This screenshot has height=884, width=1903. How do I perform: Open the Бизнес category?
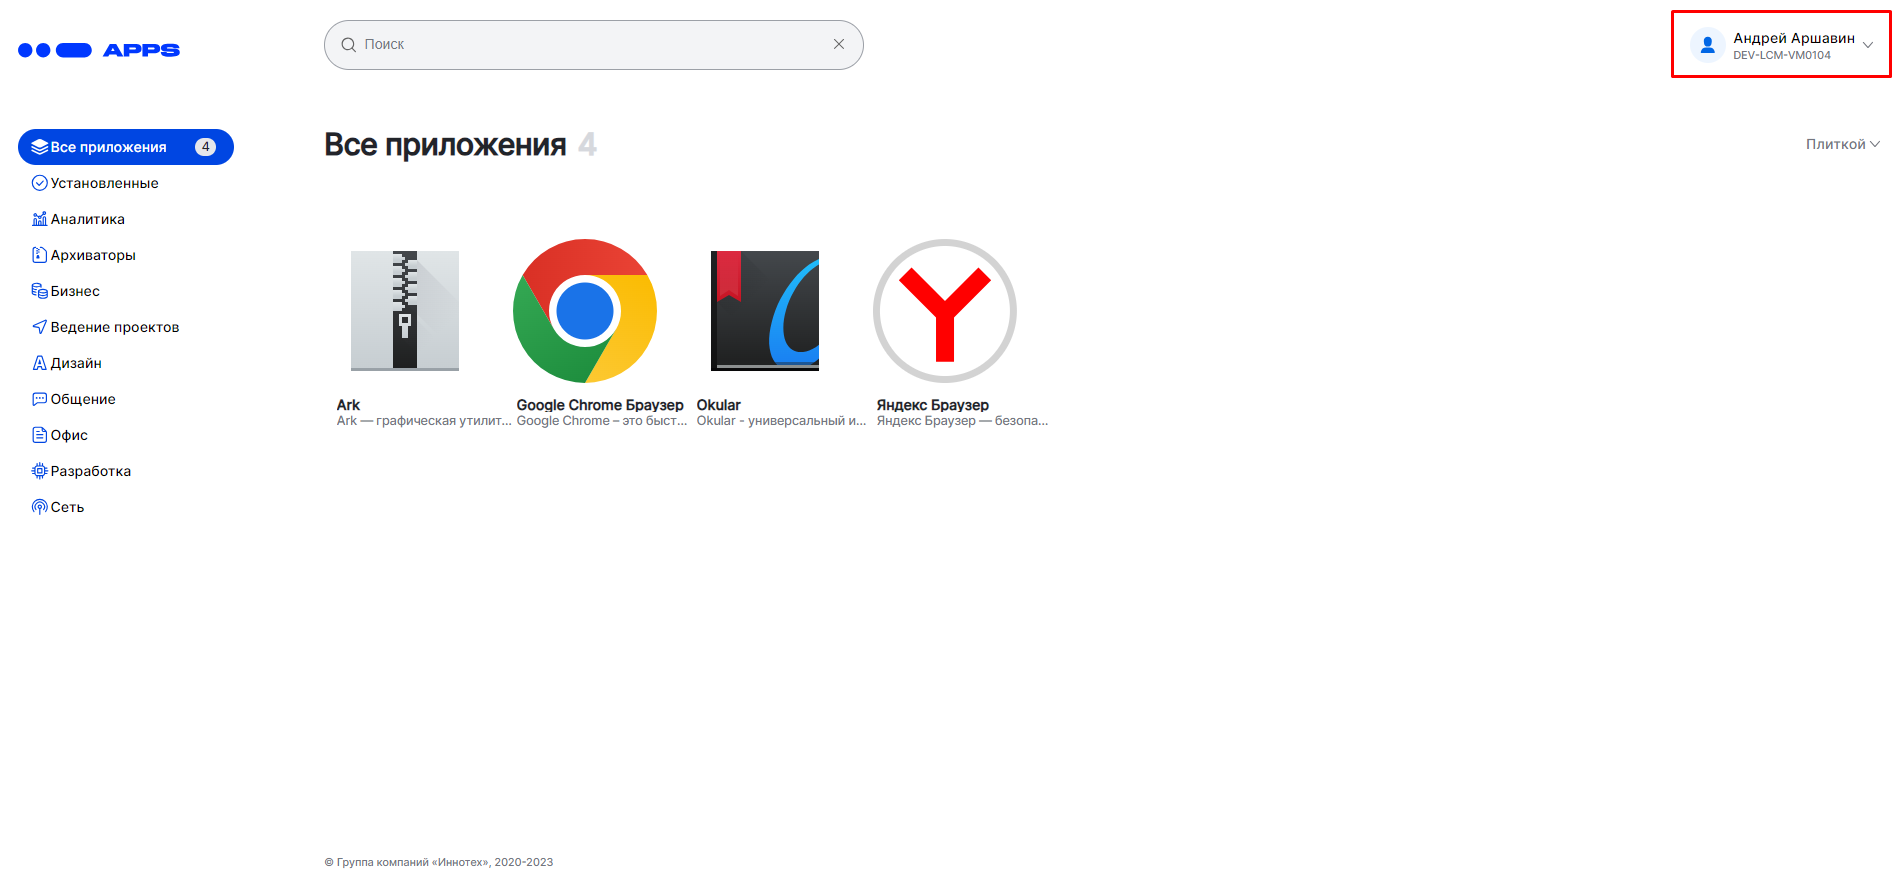tap(75, 291)
